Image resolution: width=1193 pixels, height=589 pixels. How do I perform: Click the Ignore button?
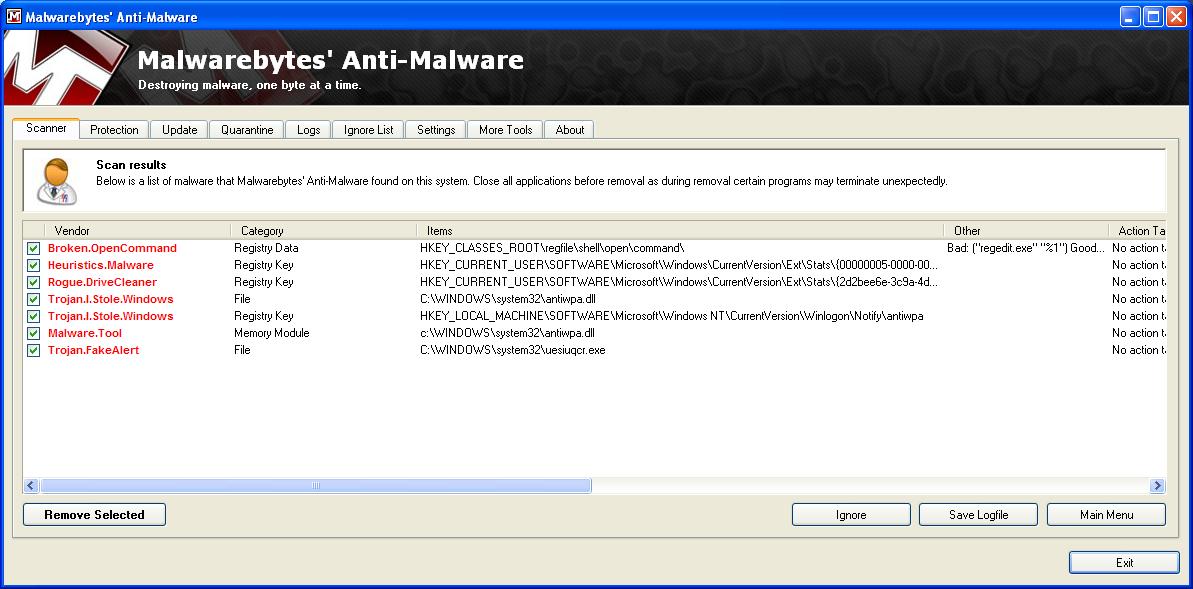[x=851, y=515]
